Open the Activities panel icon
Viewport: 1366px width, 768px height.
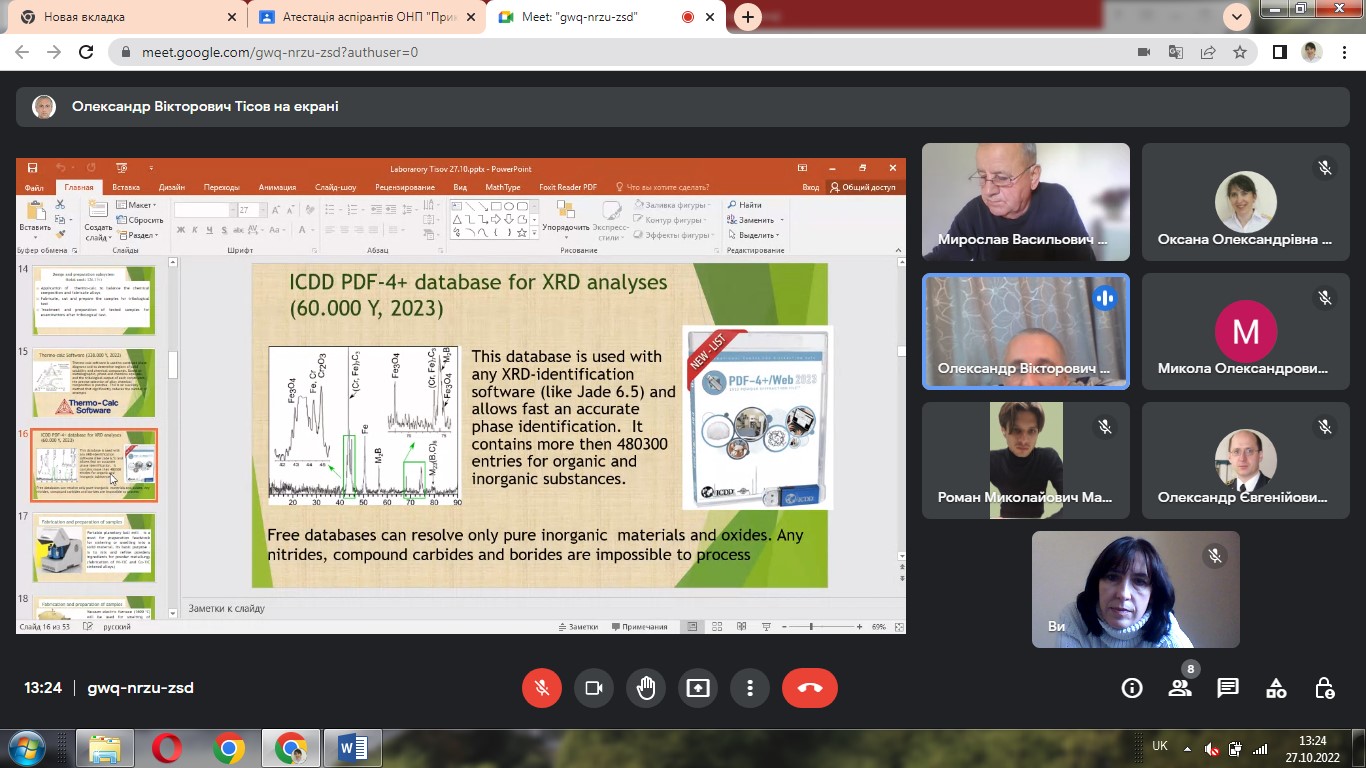(1276, 688)
